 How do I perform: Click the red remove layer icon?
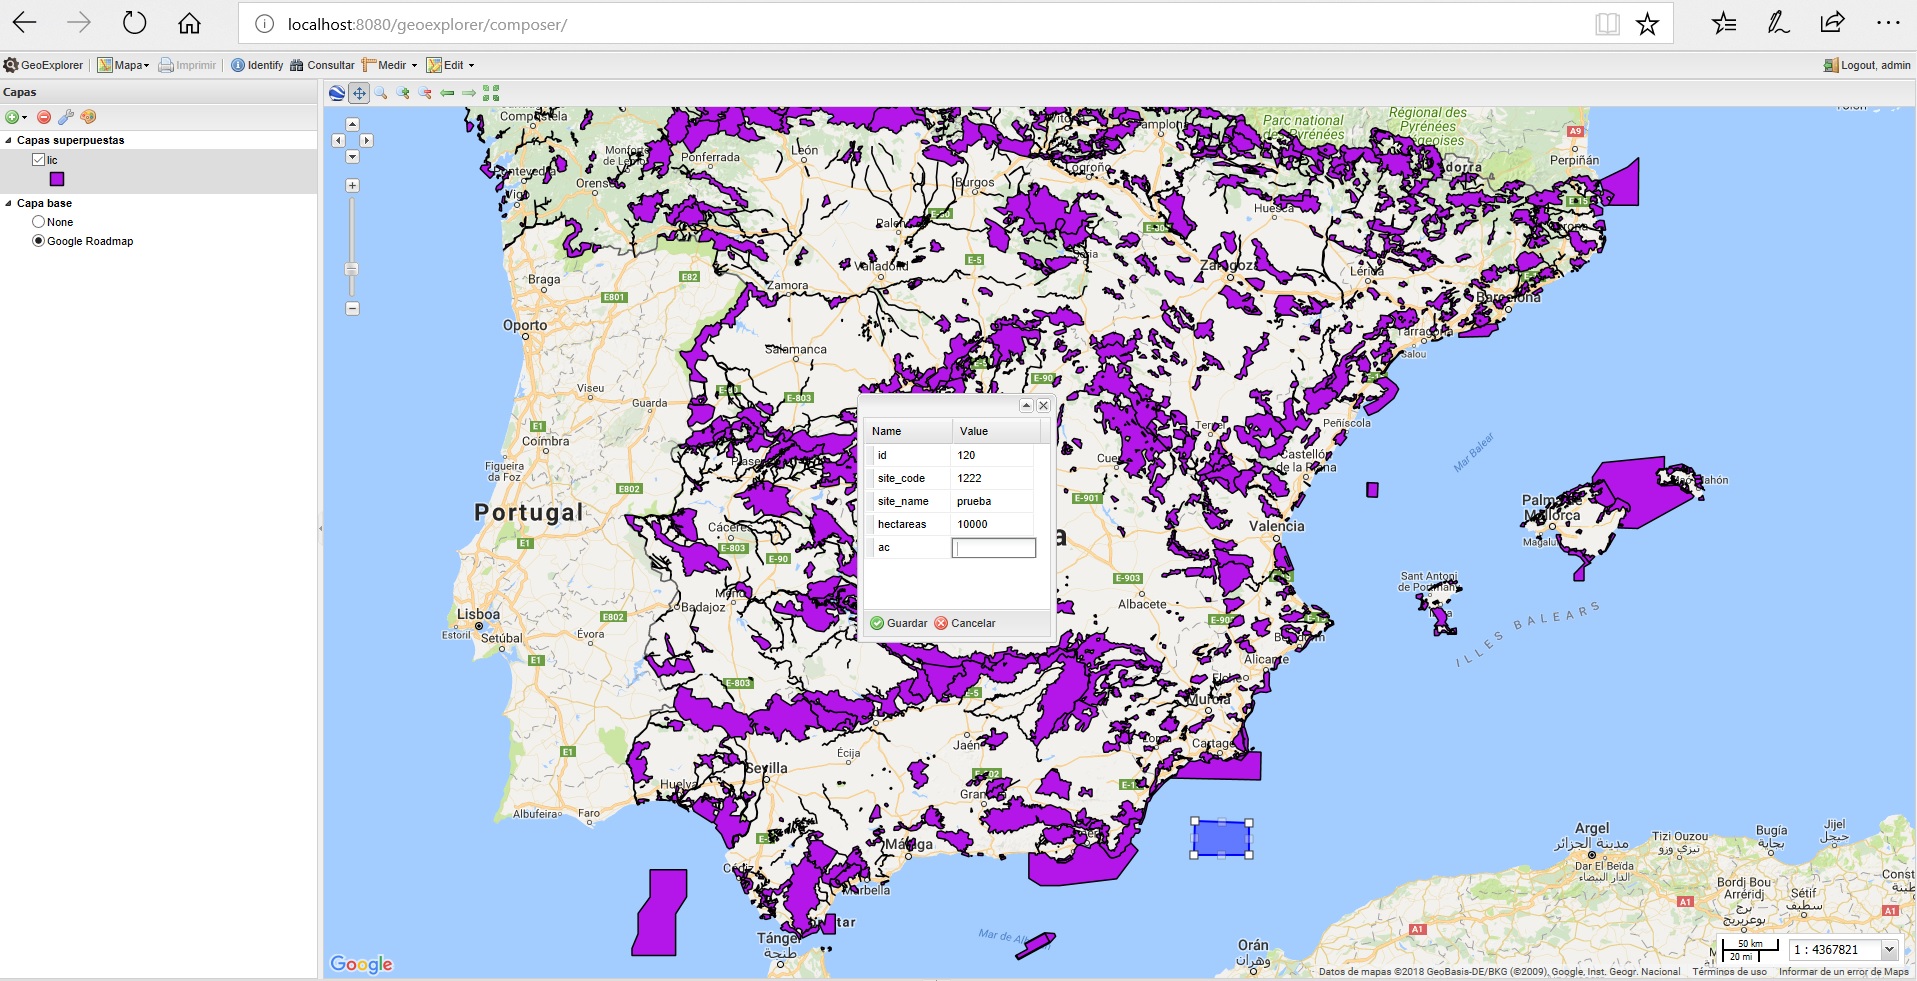tap(44, 117)
